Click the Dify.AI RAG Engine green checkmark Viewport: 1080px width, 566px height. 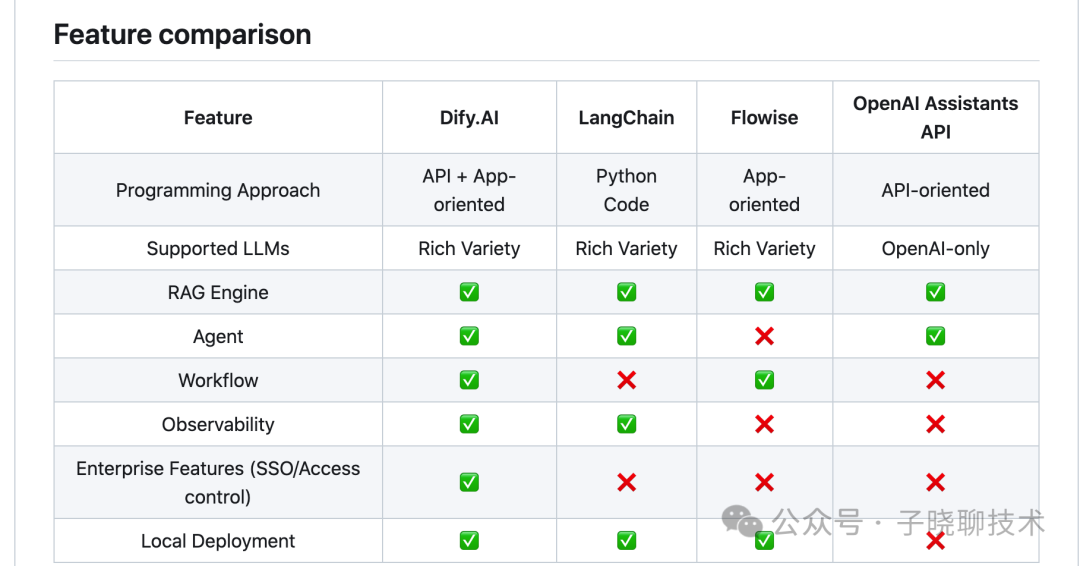coord(469,292)
